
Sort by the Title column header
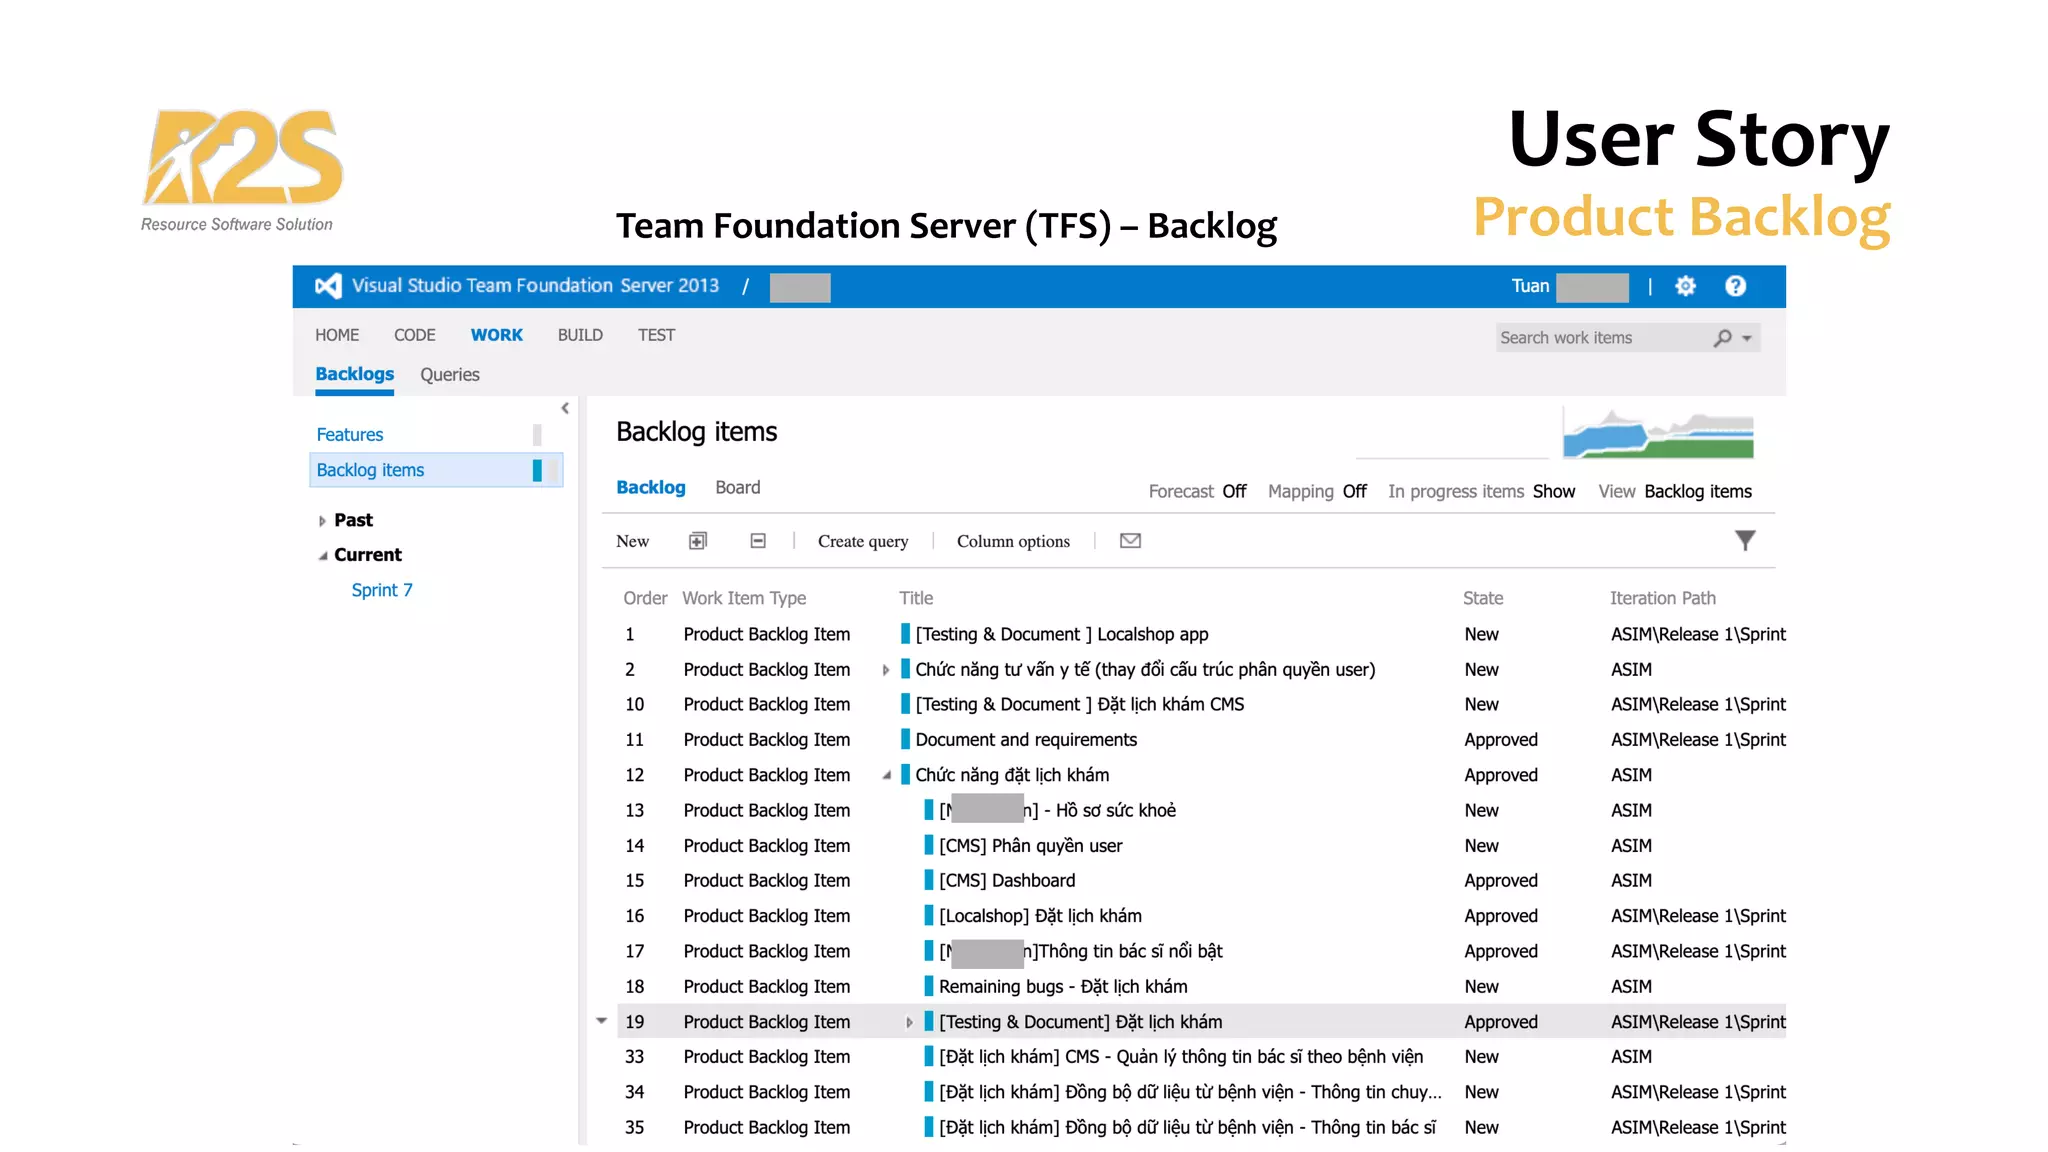(x=916, y=598)
